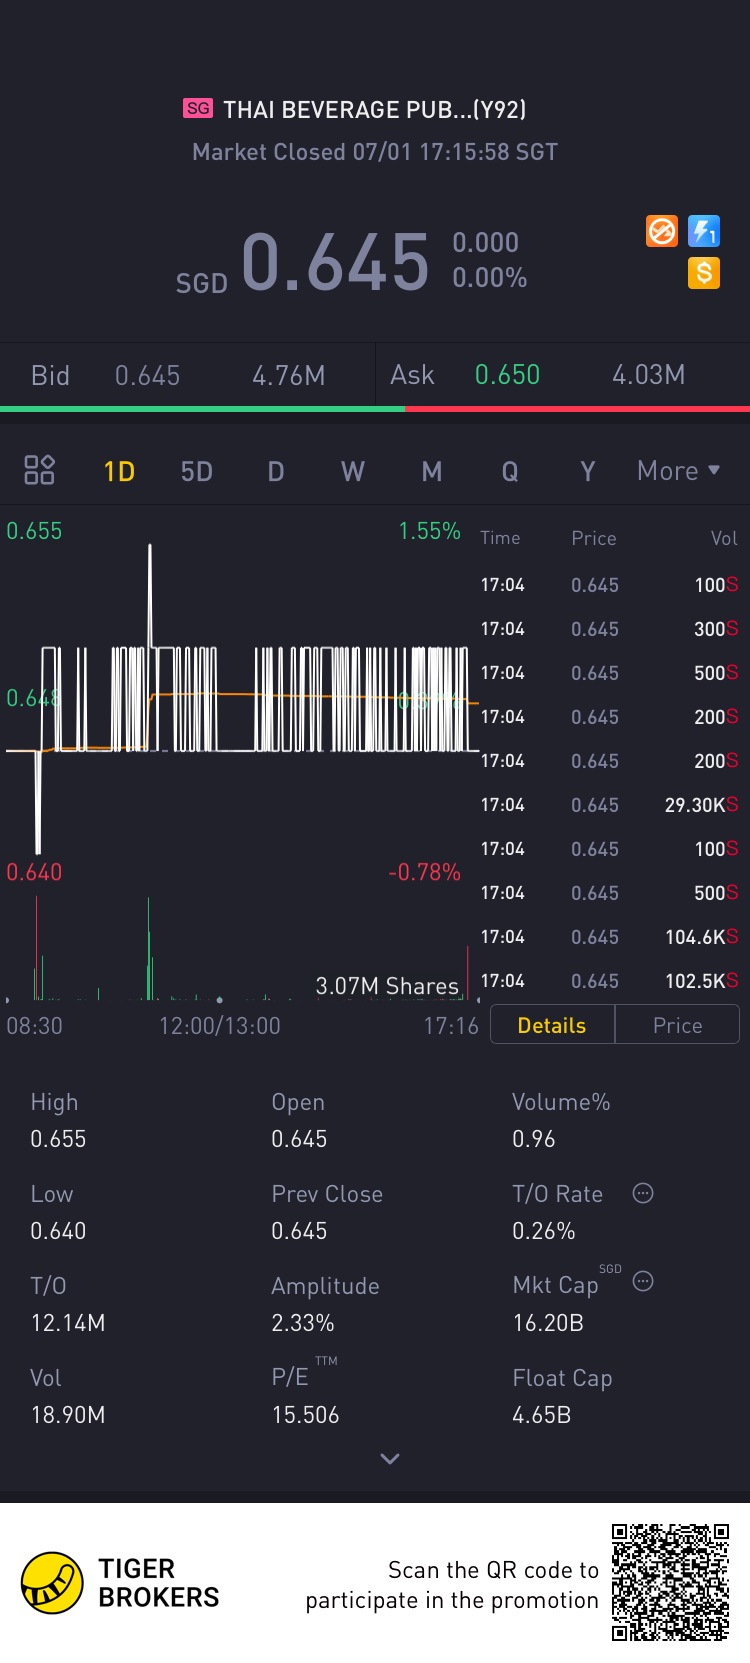Tap the pink SG market tag
Screen dimensions: 750x1663
pos(198,108)
